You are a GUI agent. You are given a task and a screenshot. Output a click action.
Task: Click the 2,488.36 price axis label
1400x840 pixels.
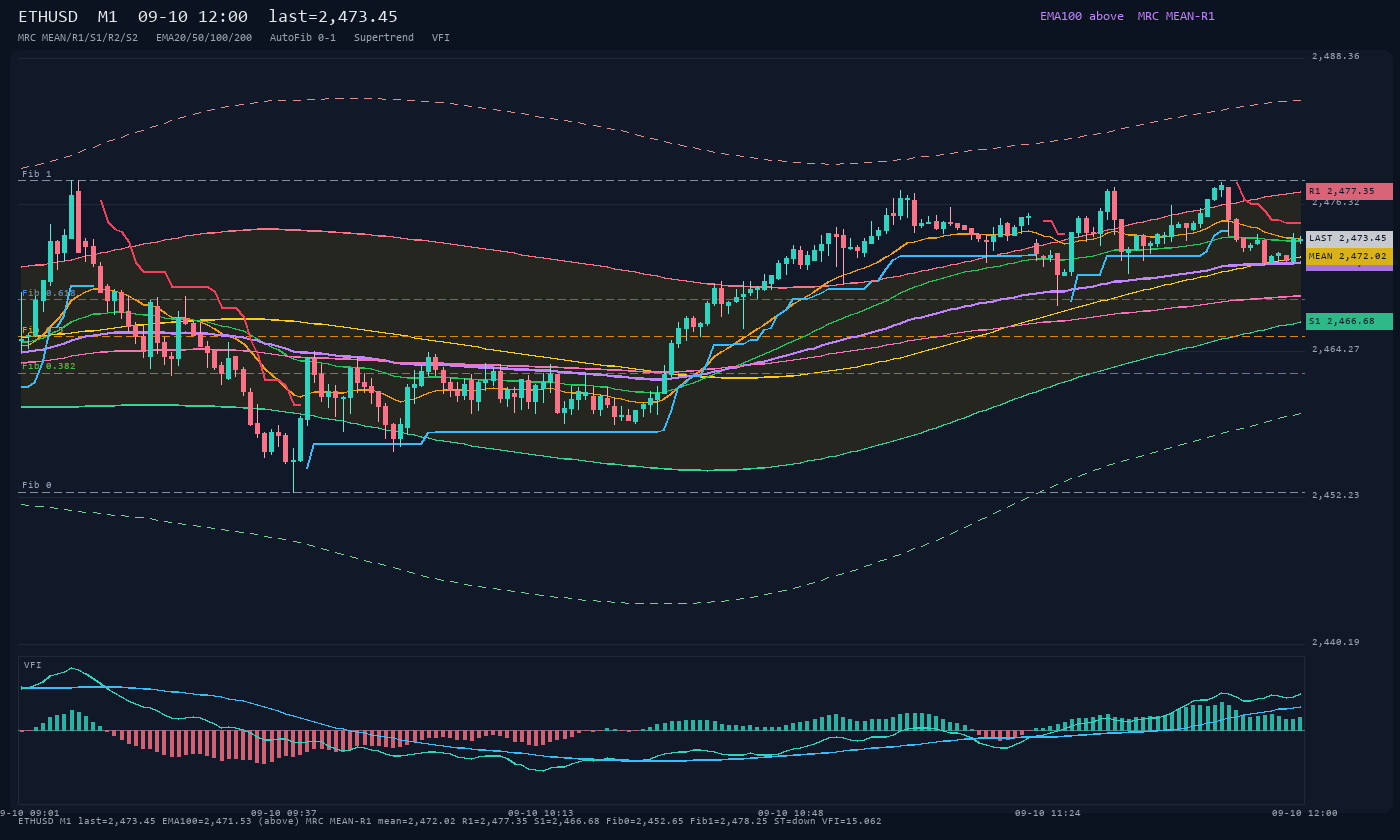tap(1336, 57)
